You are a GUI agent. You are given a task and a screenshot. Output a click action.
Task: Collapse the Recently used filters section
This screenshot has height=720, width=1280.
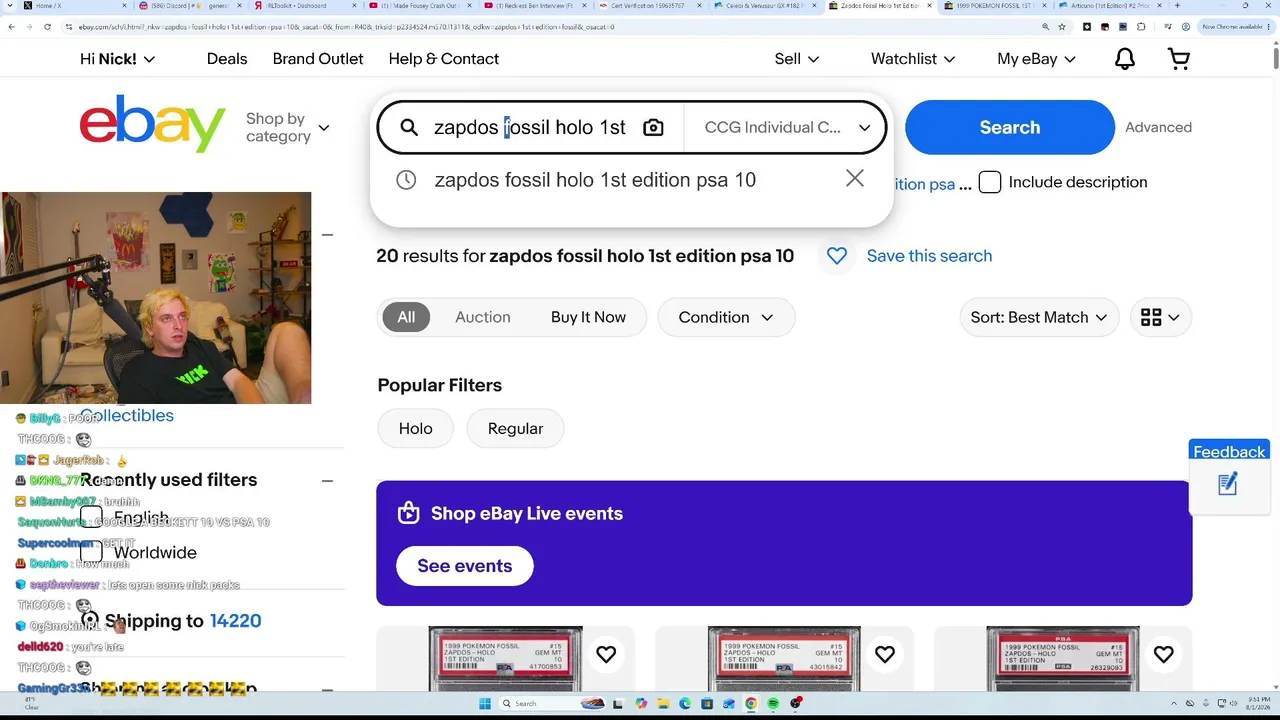pos(327,480)
